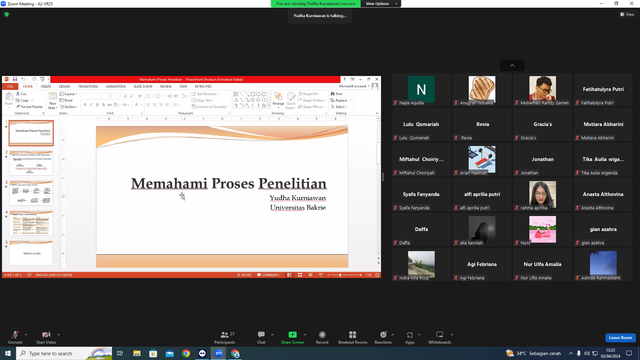
Task: Click NOTES in PowerPoint status bar
Action: click(244, 275)
